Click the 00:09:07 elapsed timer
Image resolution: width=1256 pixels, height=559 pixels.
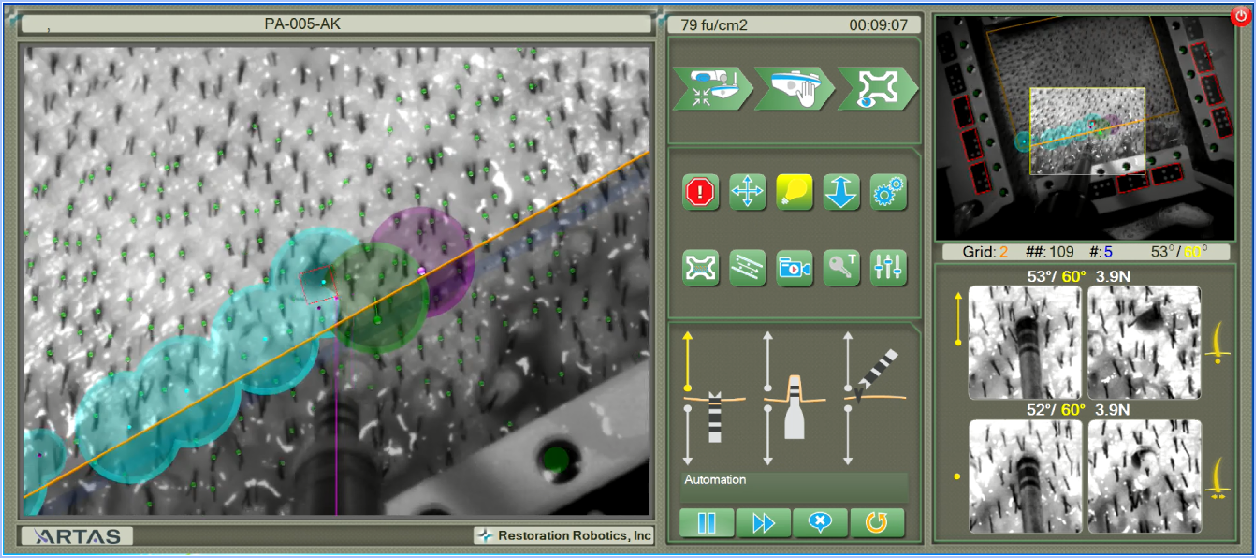coord(878,24)
